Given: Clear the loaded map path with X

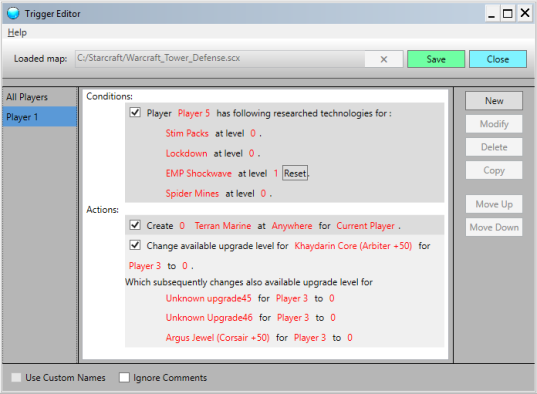Looking at the screenshot, I should (384, 59).
